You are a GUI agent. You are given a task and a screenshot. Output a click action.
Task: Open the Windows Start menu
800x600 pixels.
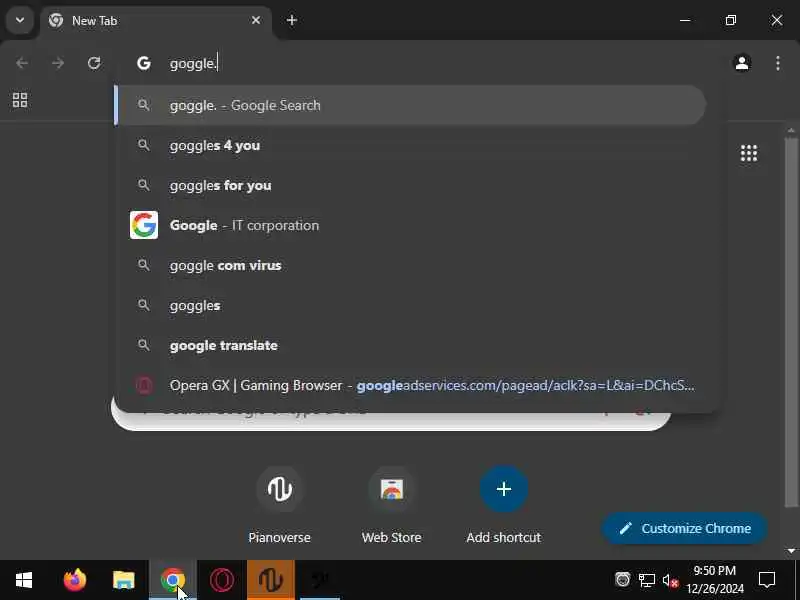(x=23, y=580)
